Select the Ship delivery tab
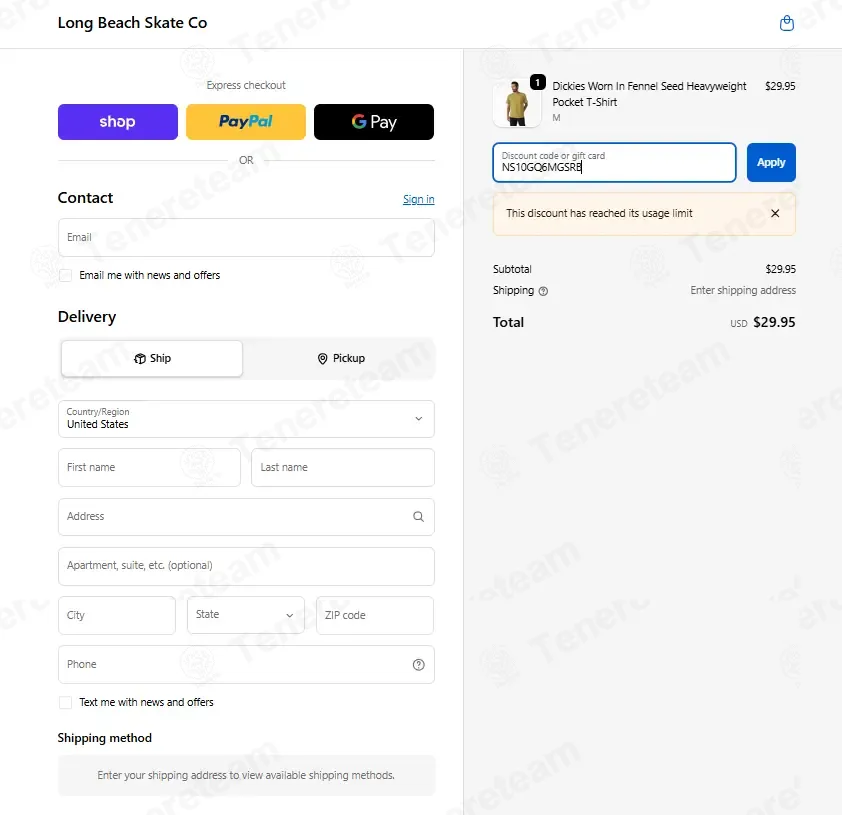The width and height of the screenshot is (842, 815). point(152,358)
